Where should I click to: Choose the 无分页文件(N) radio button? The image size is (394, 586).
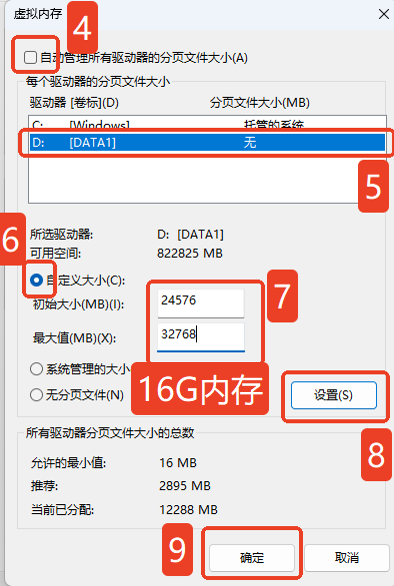36,395
